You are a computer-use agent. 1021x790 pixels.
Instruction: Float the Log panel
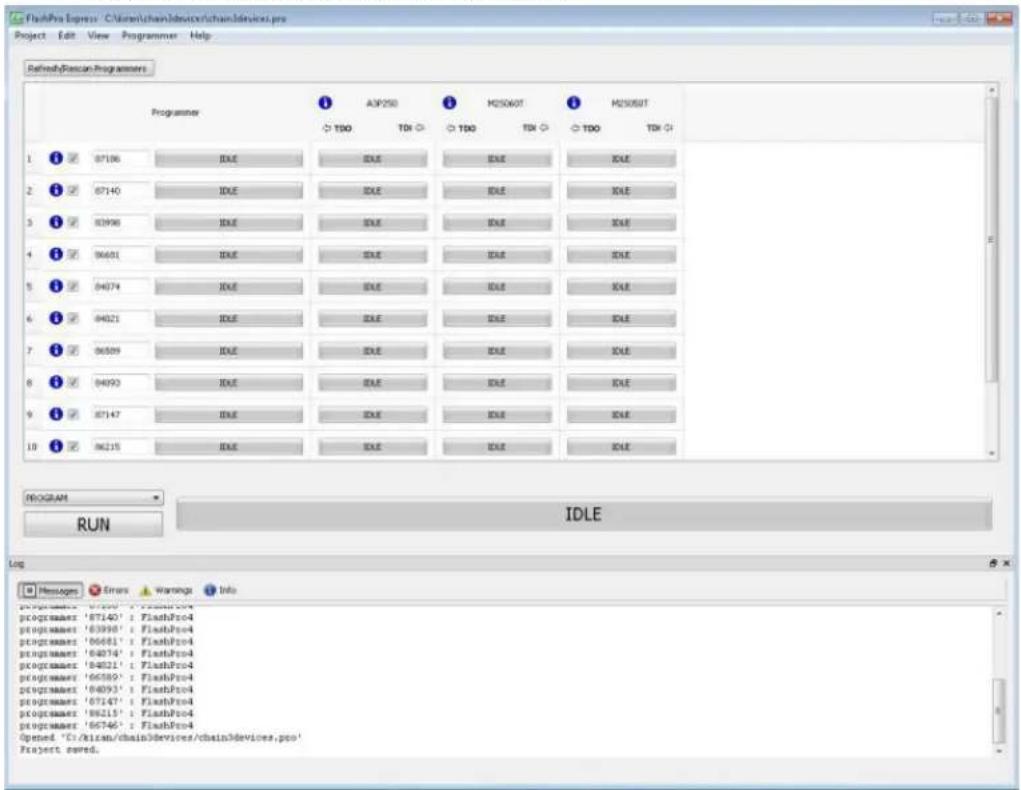[x=993, y=563]
